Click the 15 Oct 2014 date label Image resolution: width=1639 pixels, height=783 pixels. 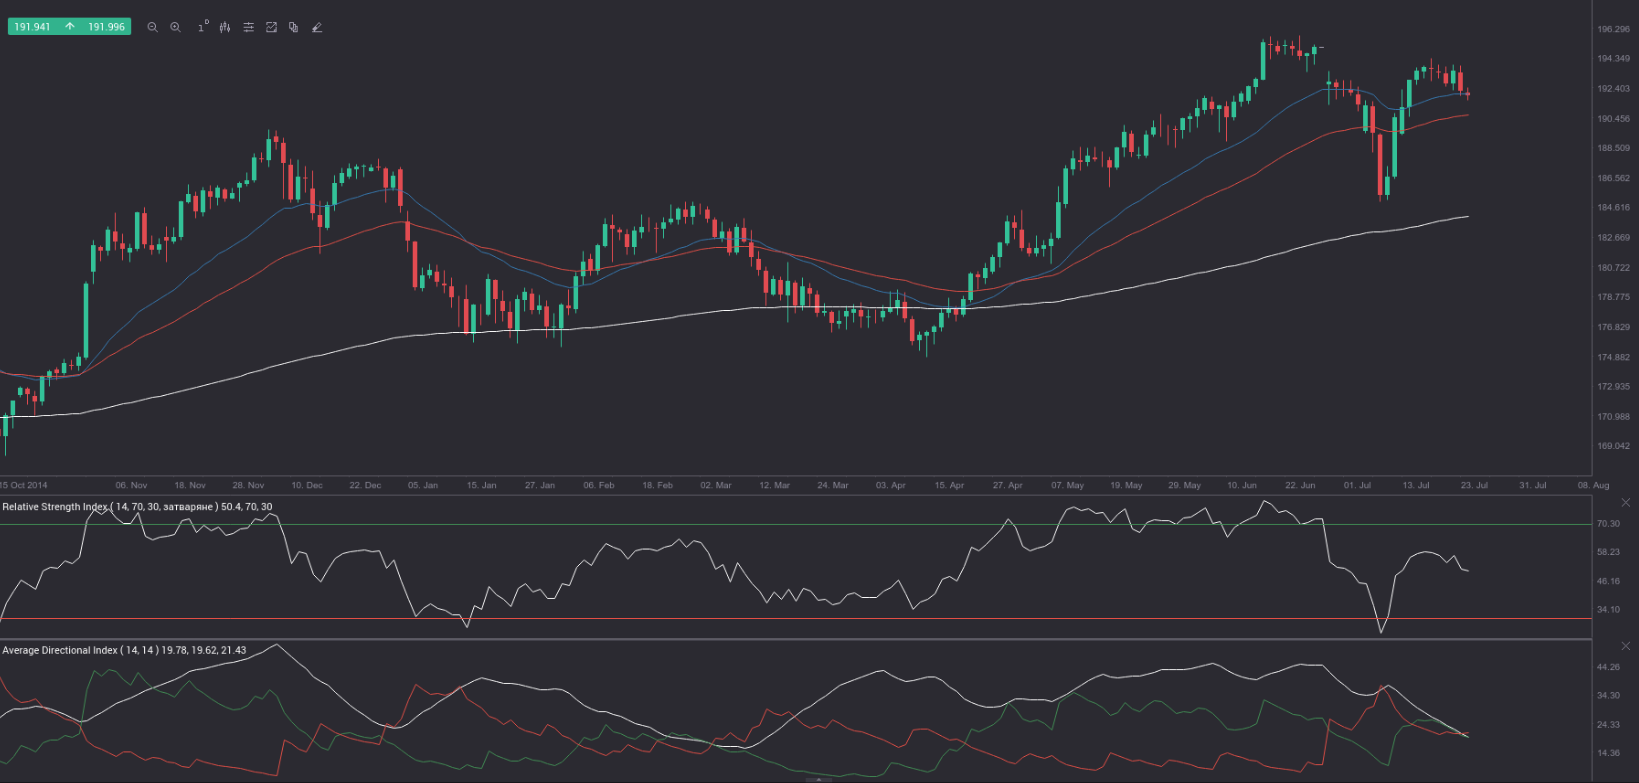coord(24,485)
